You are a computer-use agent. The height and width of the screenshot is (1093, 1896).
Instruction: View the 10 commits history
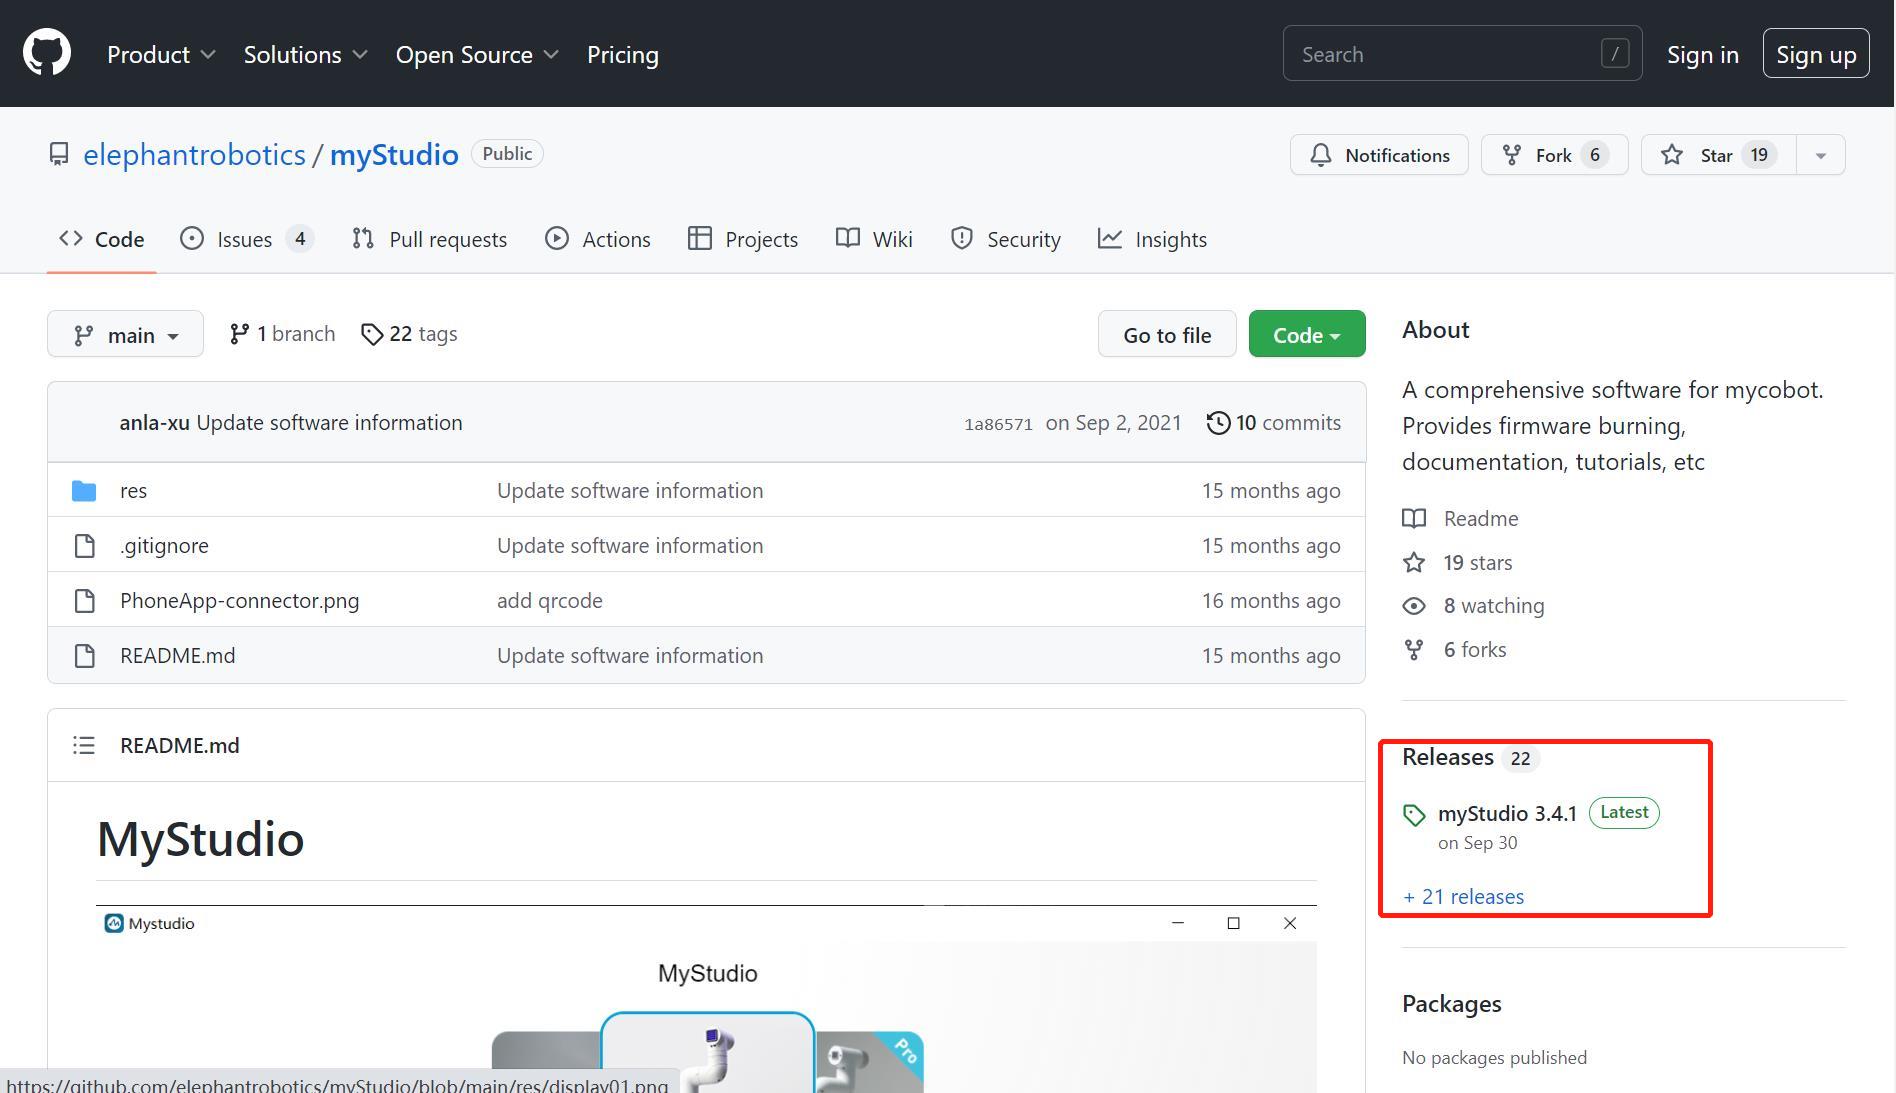(x=1273, y=423)
